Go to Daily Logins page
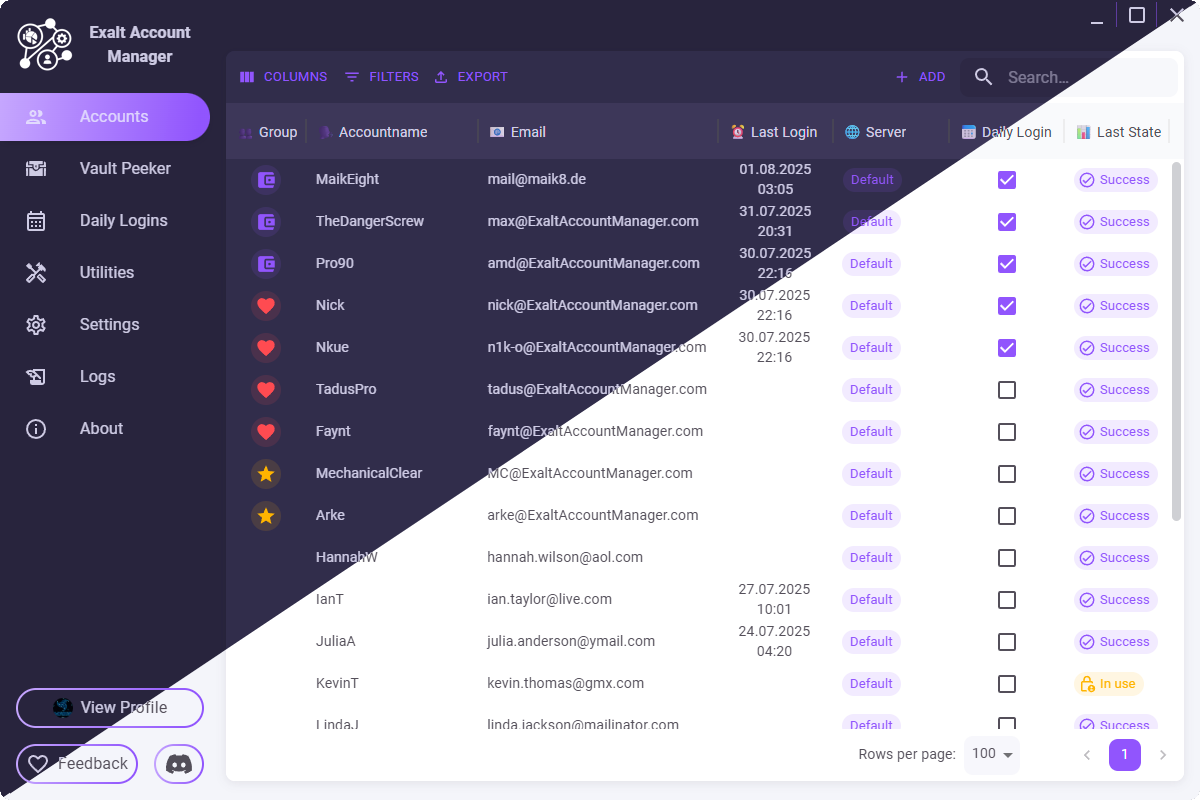Screen dimensions: 1200x800 tap(104, 221)
